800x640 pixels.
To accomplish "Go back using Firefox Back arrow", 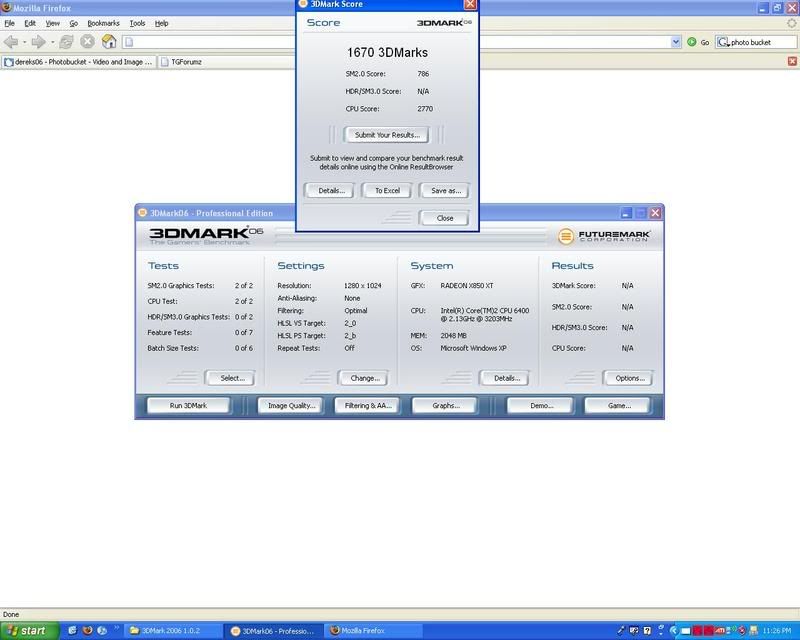I will [x=11, y=42].
